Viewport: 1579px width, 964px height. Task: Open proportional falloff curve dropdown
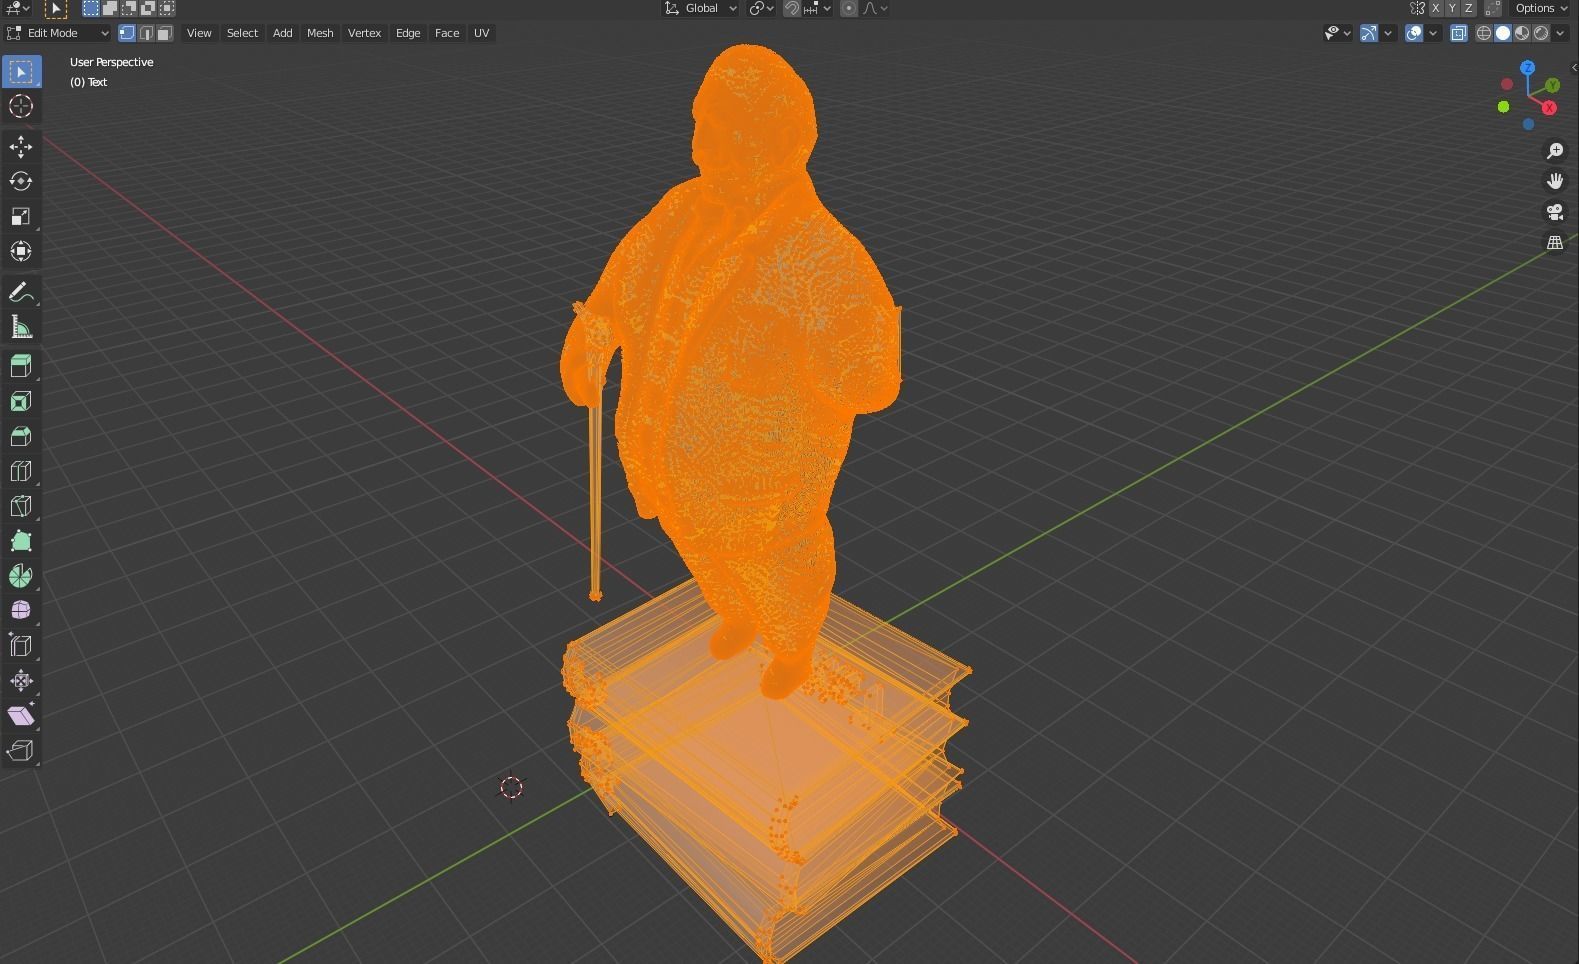pyautogui.click(x=875, y=8)
